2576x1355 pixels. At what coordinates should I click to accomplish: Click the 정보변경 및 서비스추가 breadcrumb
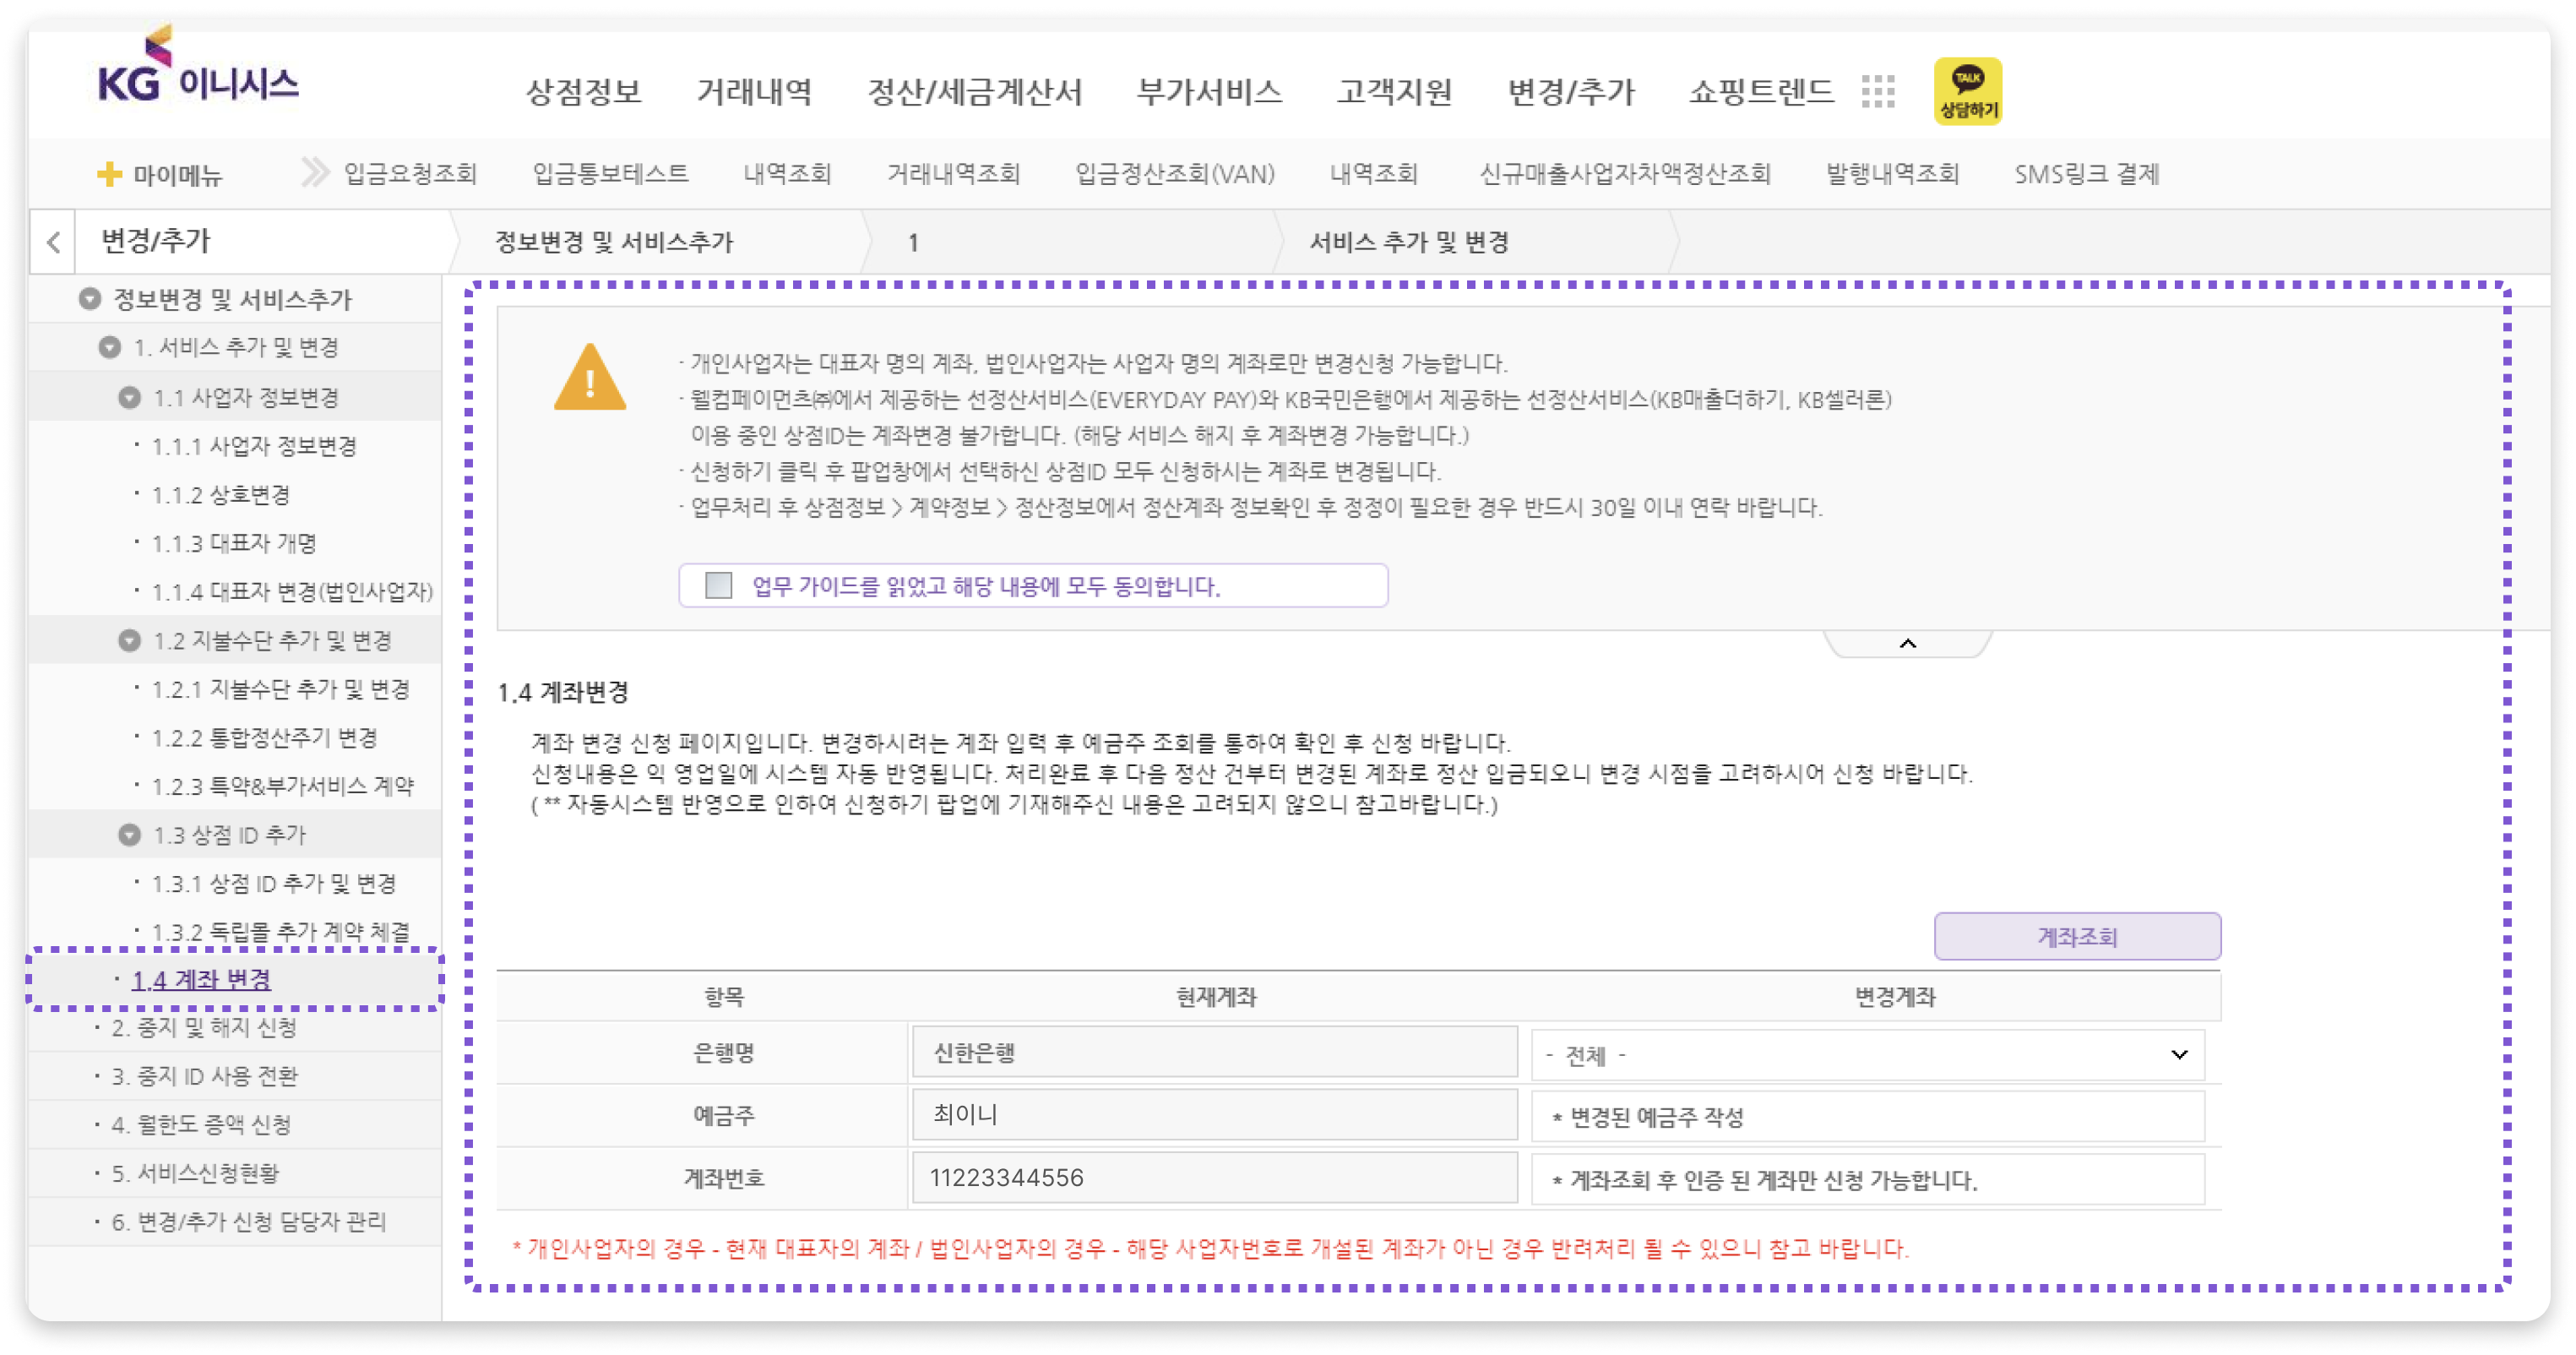(614, 242)
